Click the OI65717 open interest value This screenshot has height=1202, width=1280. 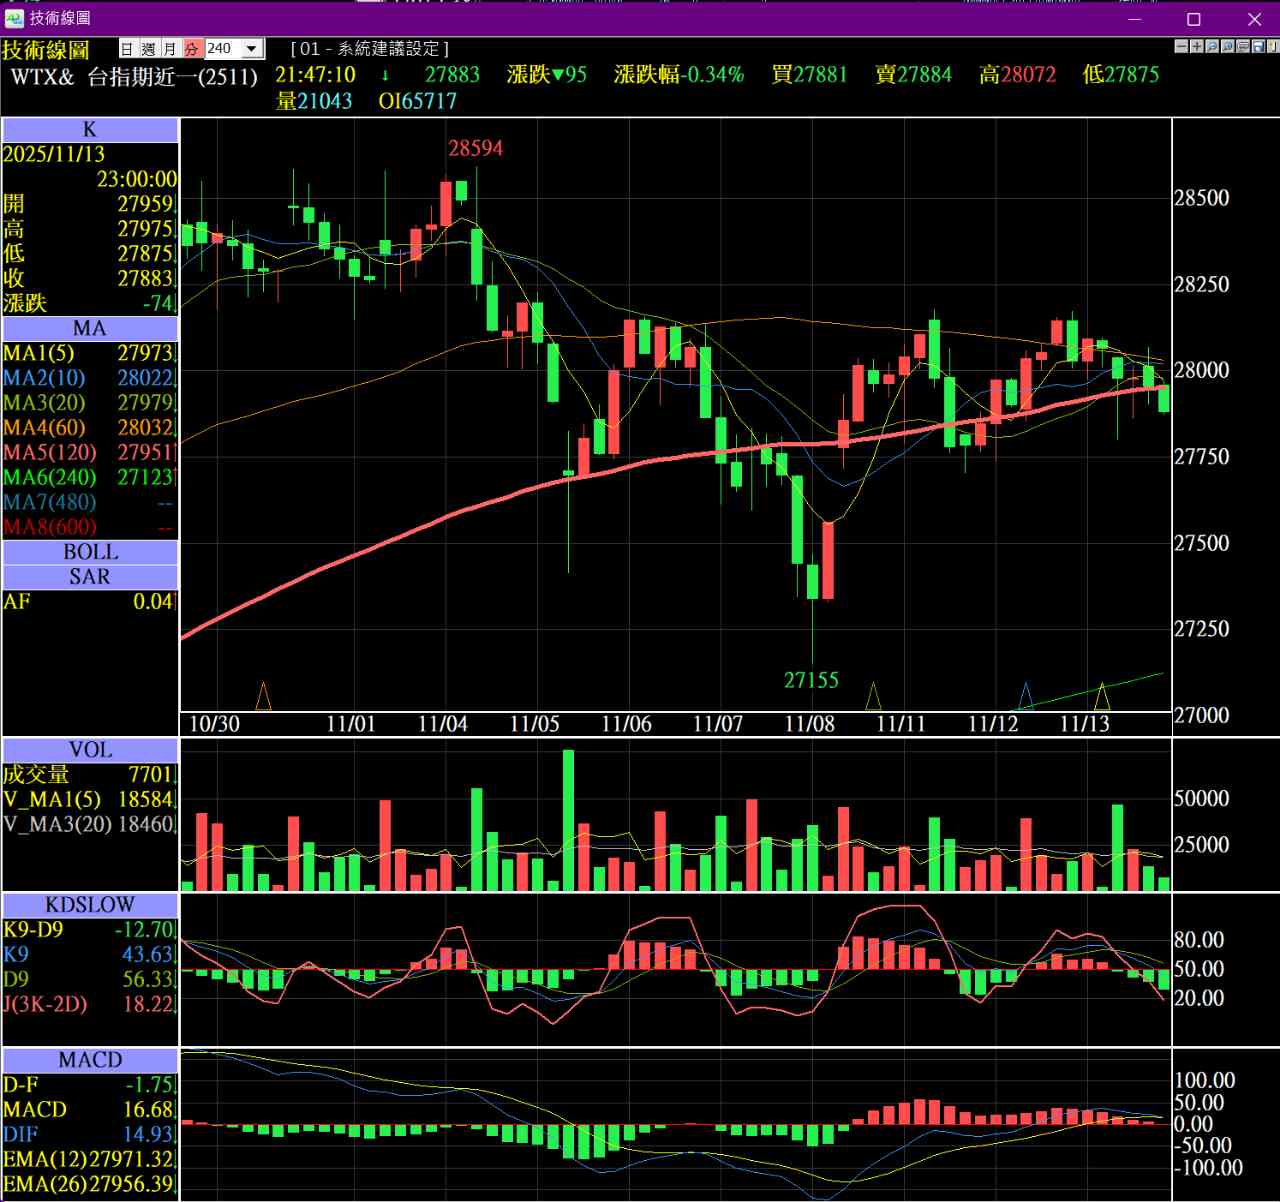tap(417, 101)
